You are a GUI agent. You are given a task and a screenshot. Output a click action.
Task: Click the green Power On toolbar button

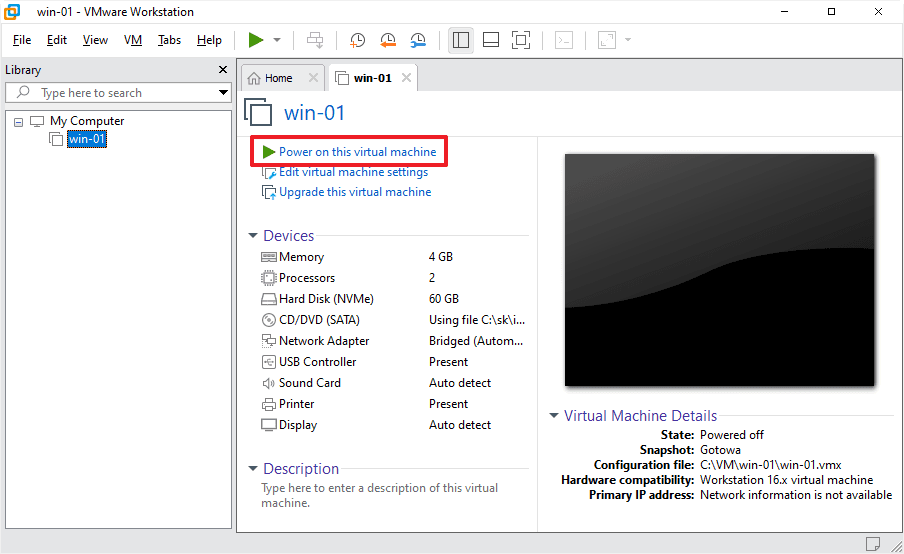[x=256, y=40]
